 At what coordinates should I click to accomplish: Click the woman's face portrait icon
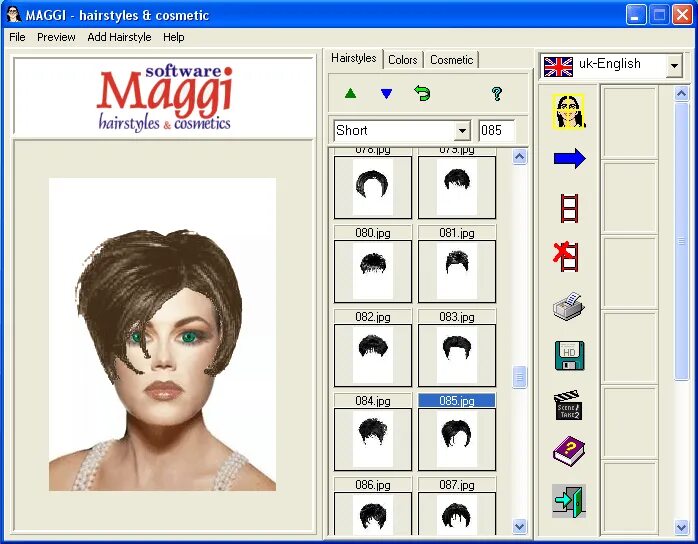click(569, 111)
